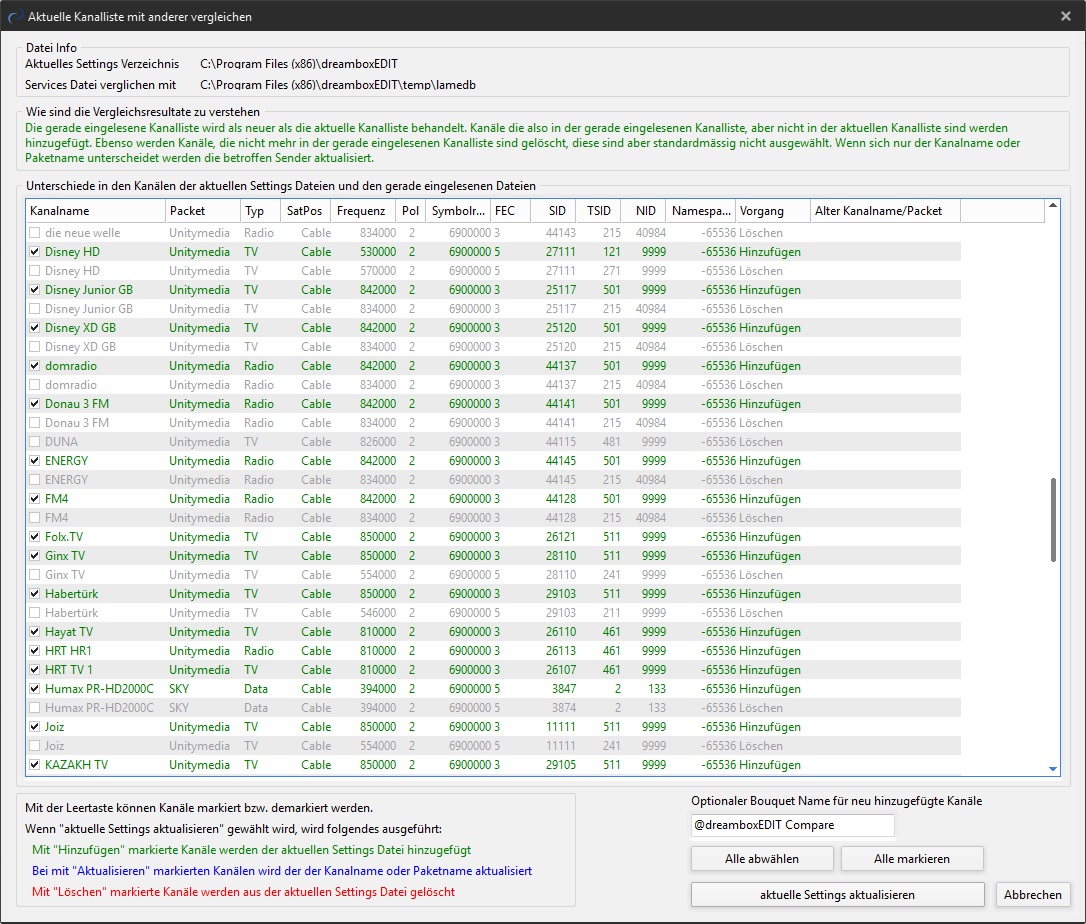
Task: Uncheck the HRT HR1 checkbox
Action: 35,651
